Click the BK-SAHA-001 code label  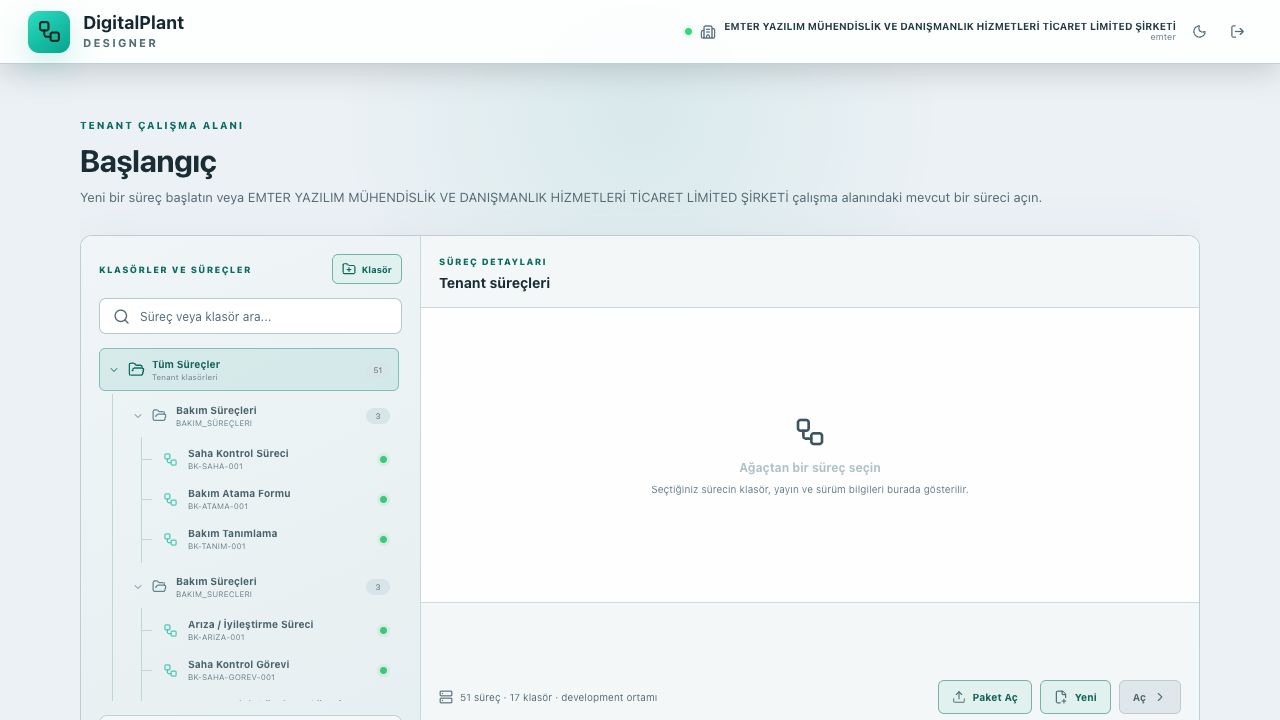pyautogui.click(x=215, y=466)
